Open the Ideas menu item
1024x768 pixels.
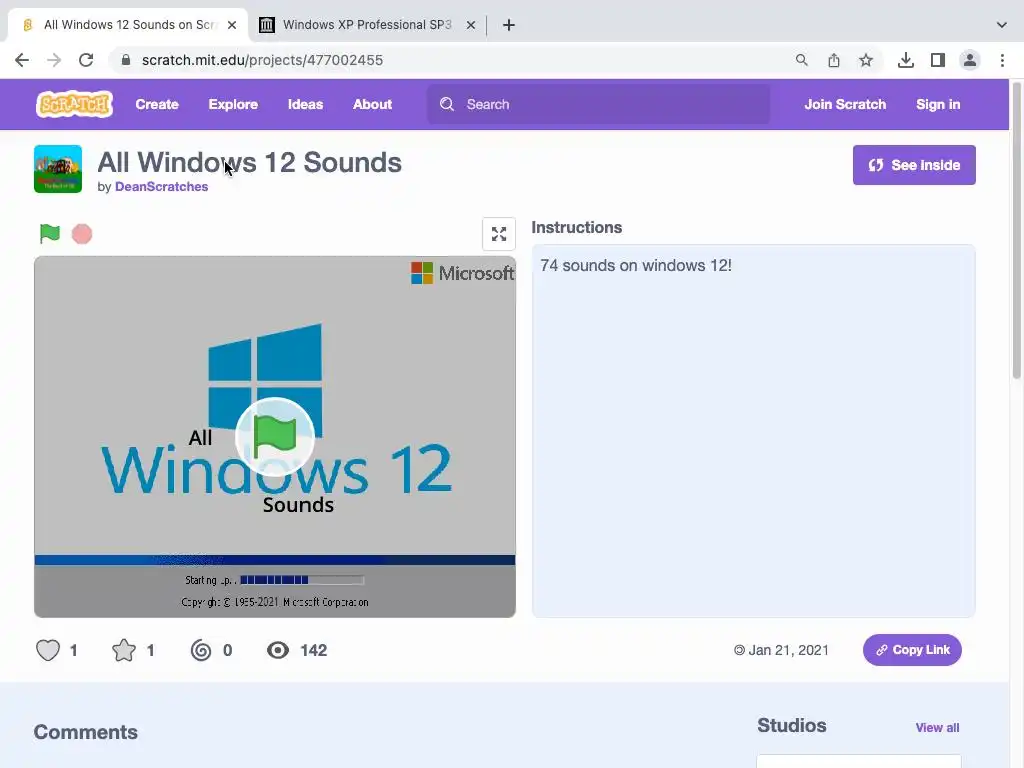click(306, 104)
